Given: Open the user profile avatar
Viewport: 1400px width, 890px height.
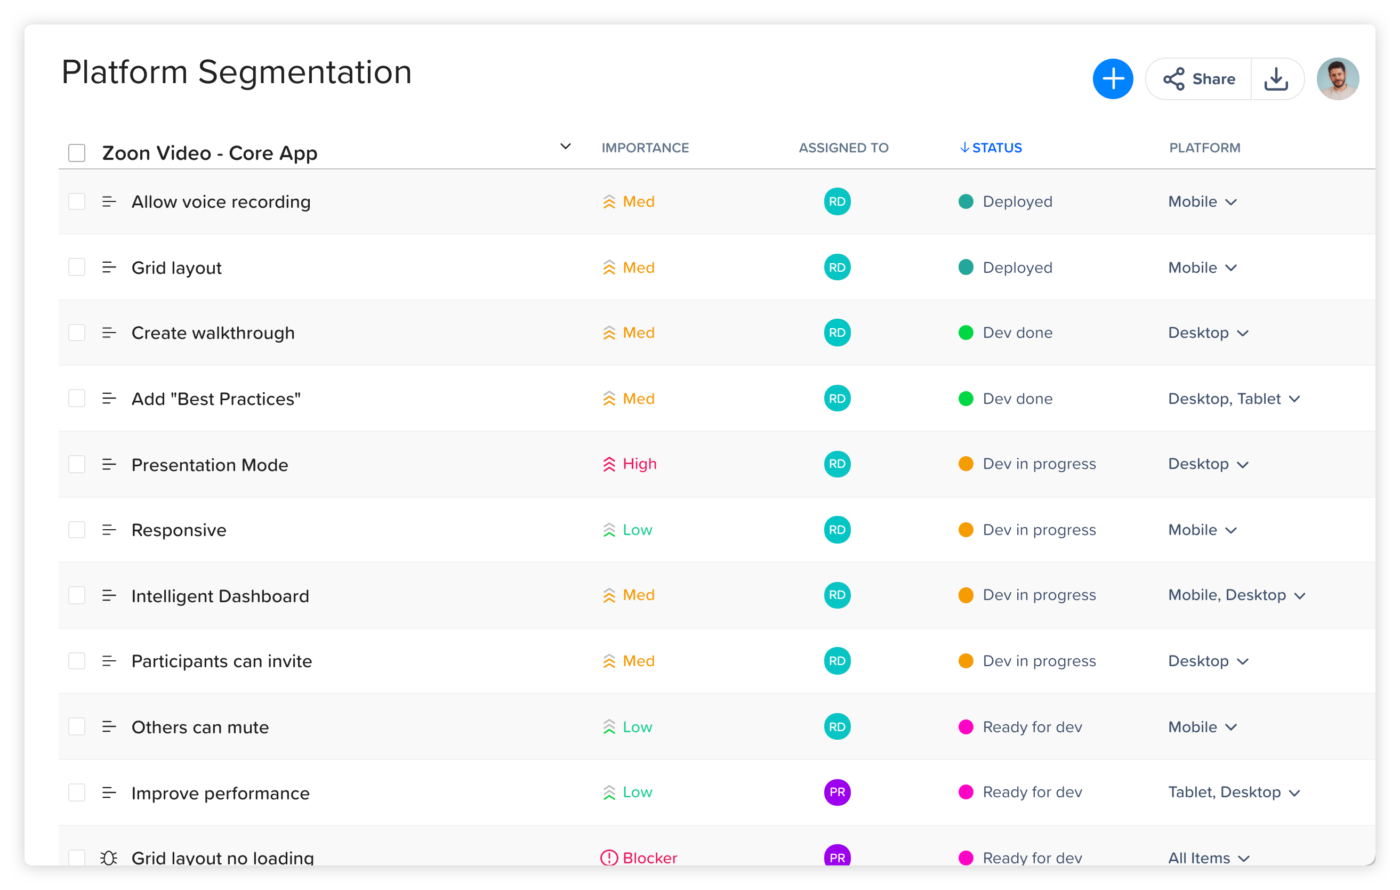Looking at the screenshot, I should (x=1337, y=79).
